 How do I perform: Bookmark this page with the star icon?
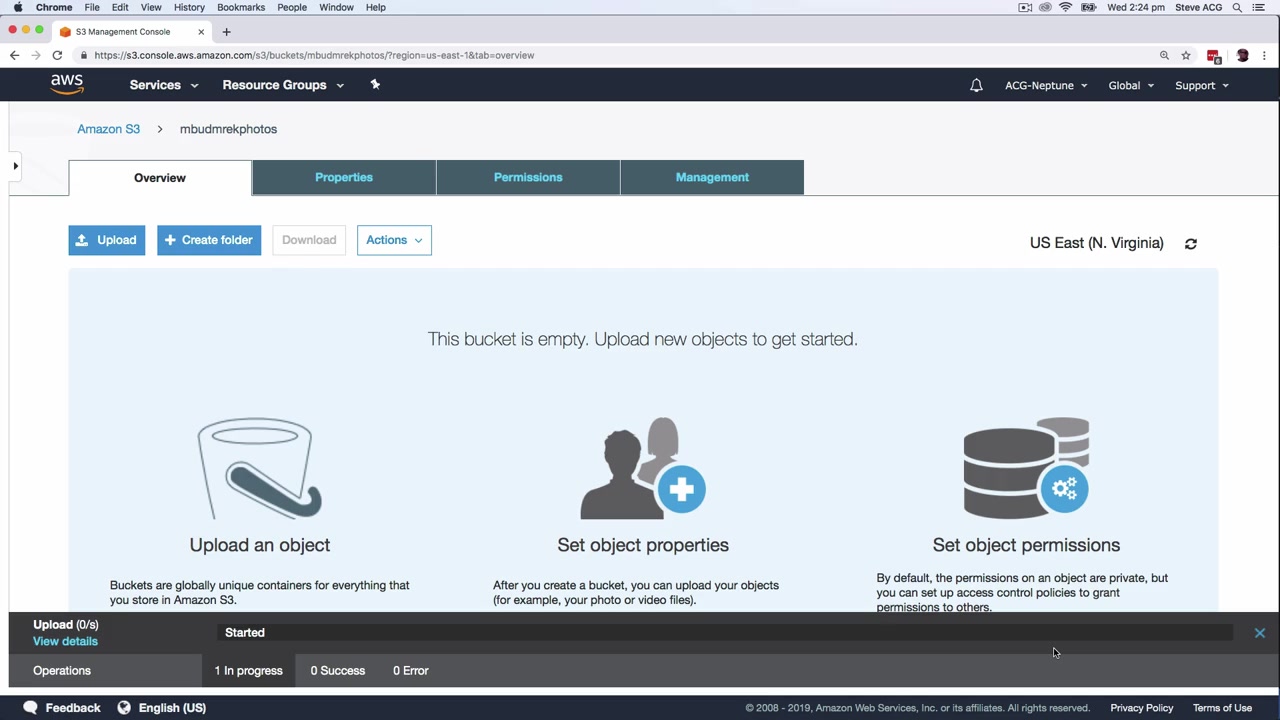tap(1186, 55)
